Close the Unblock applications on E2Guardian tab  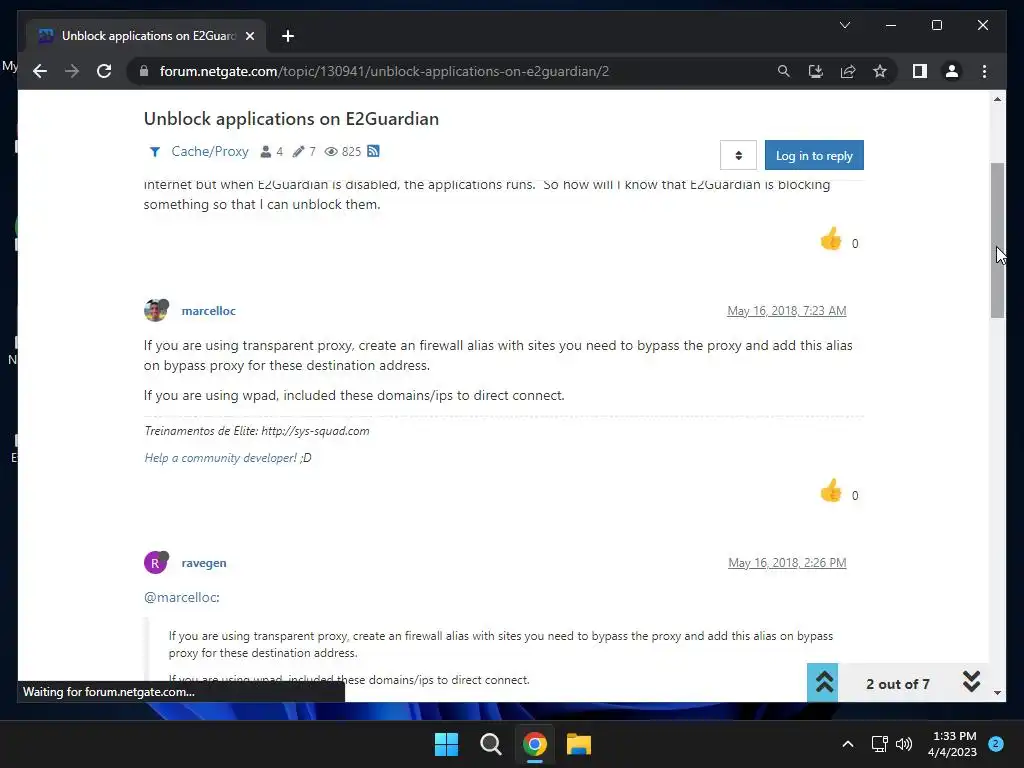(x=249, y=36)
